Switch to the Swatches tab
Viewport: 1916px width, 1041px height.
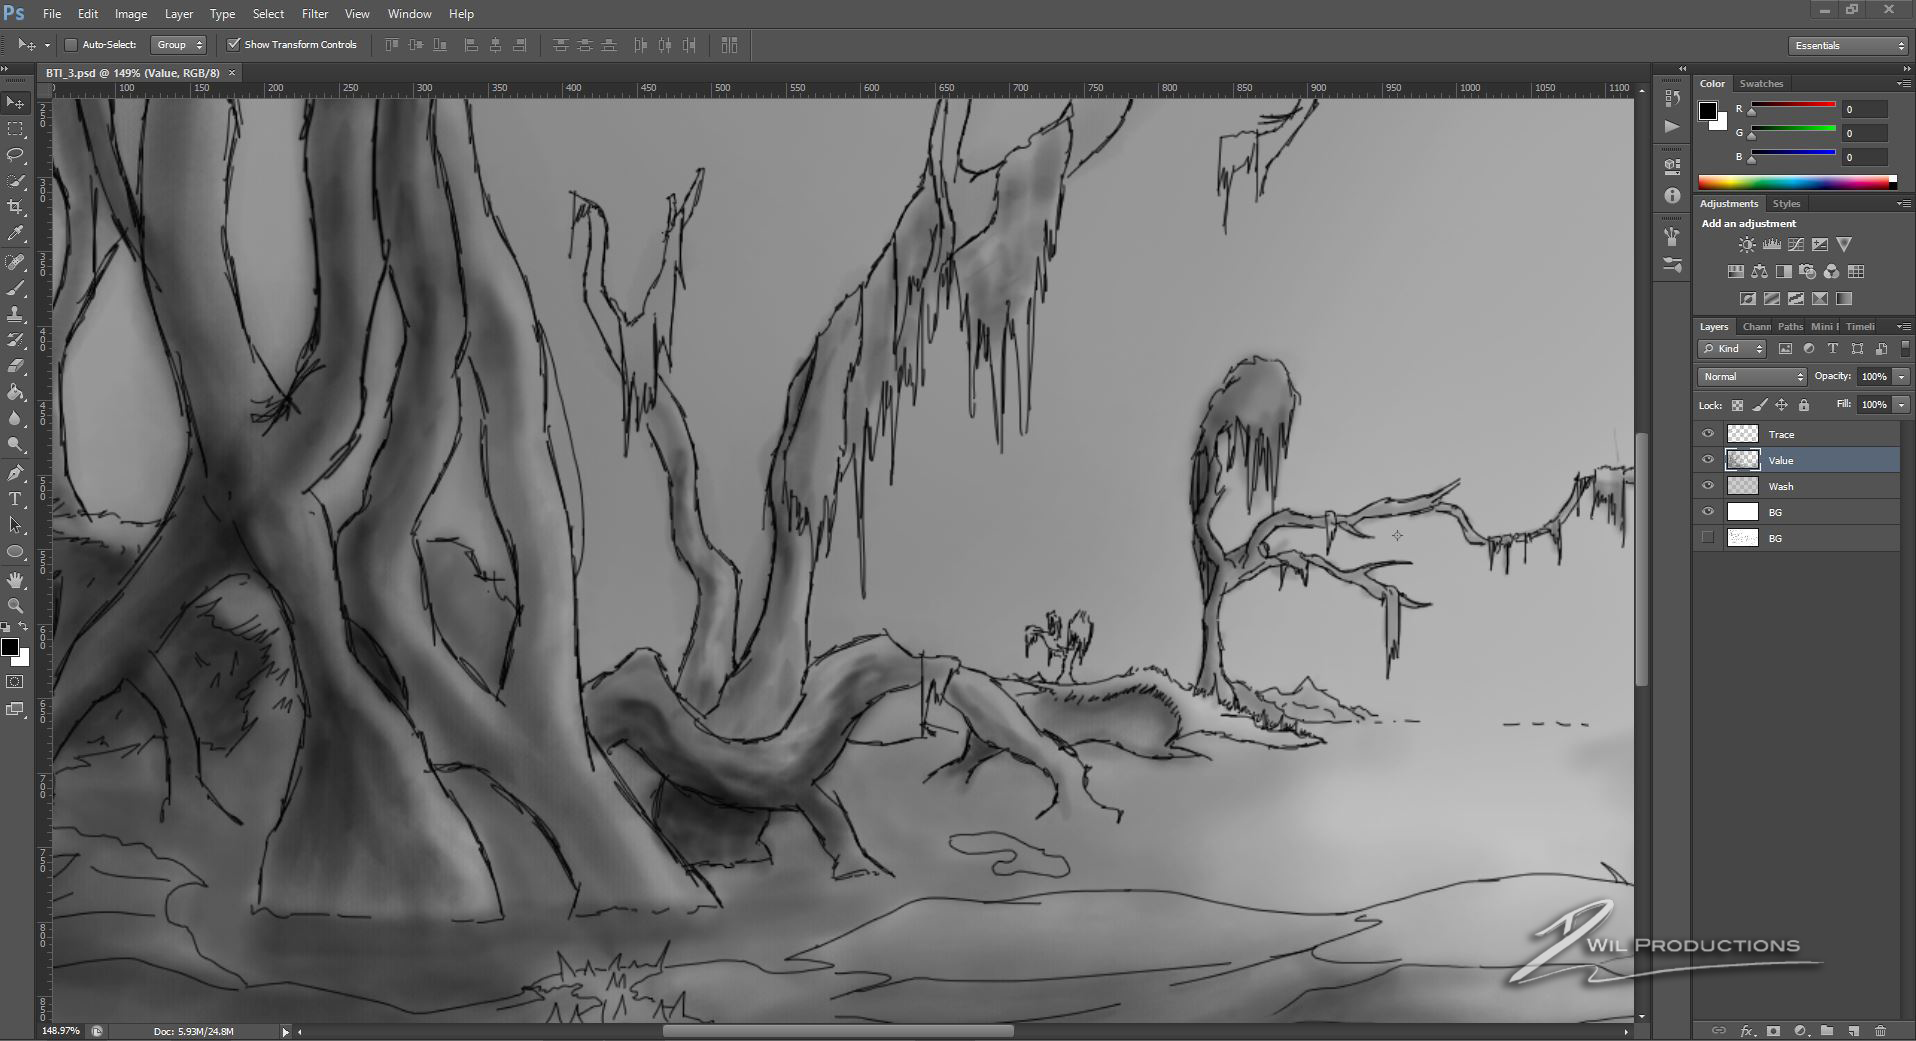[1761, 84]
